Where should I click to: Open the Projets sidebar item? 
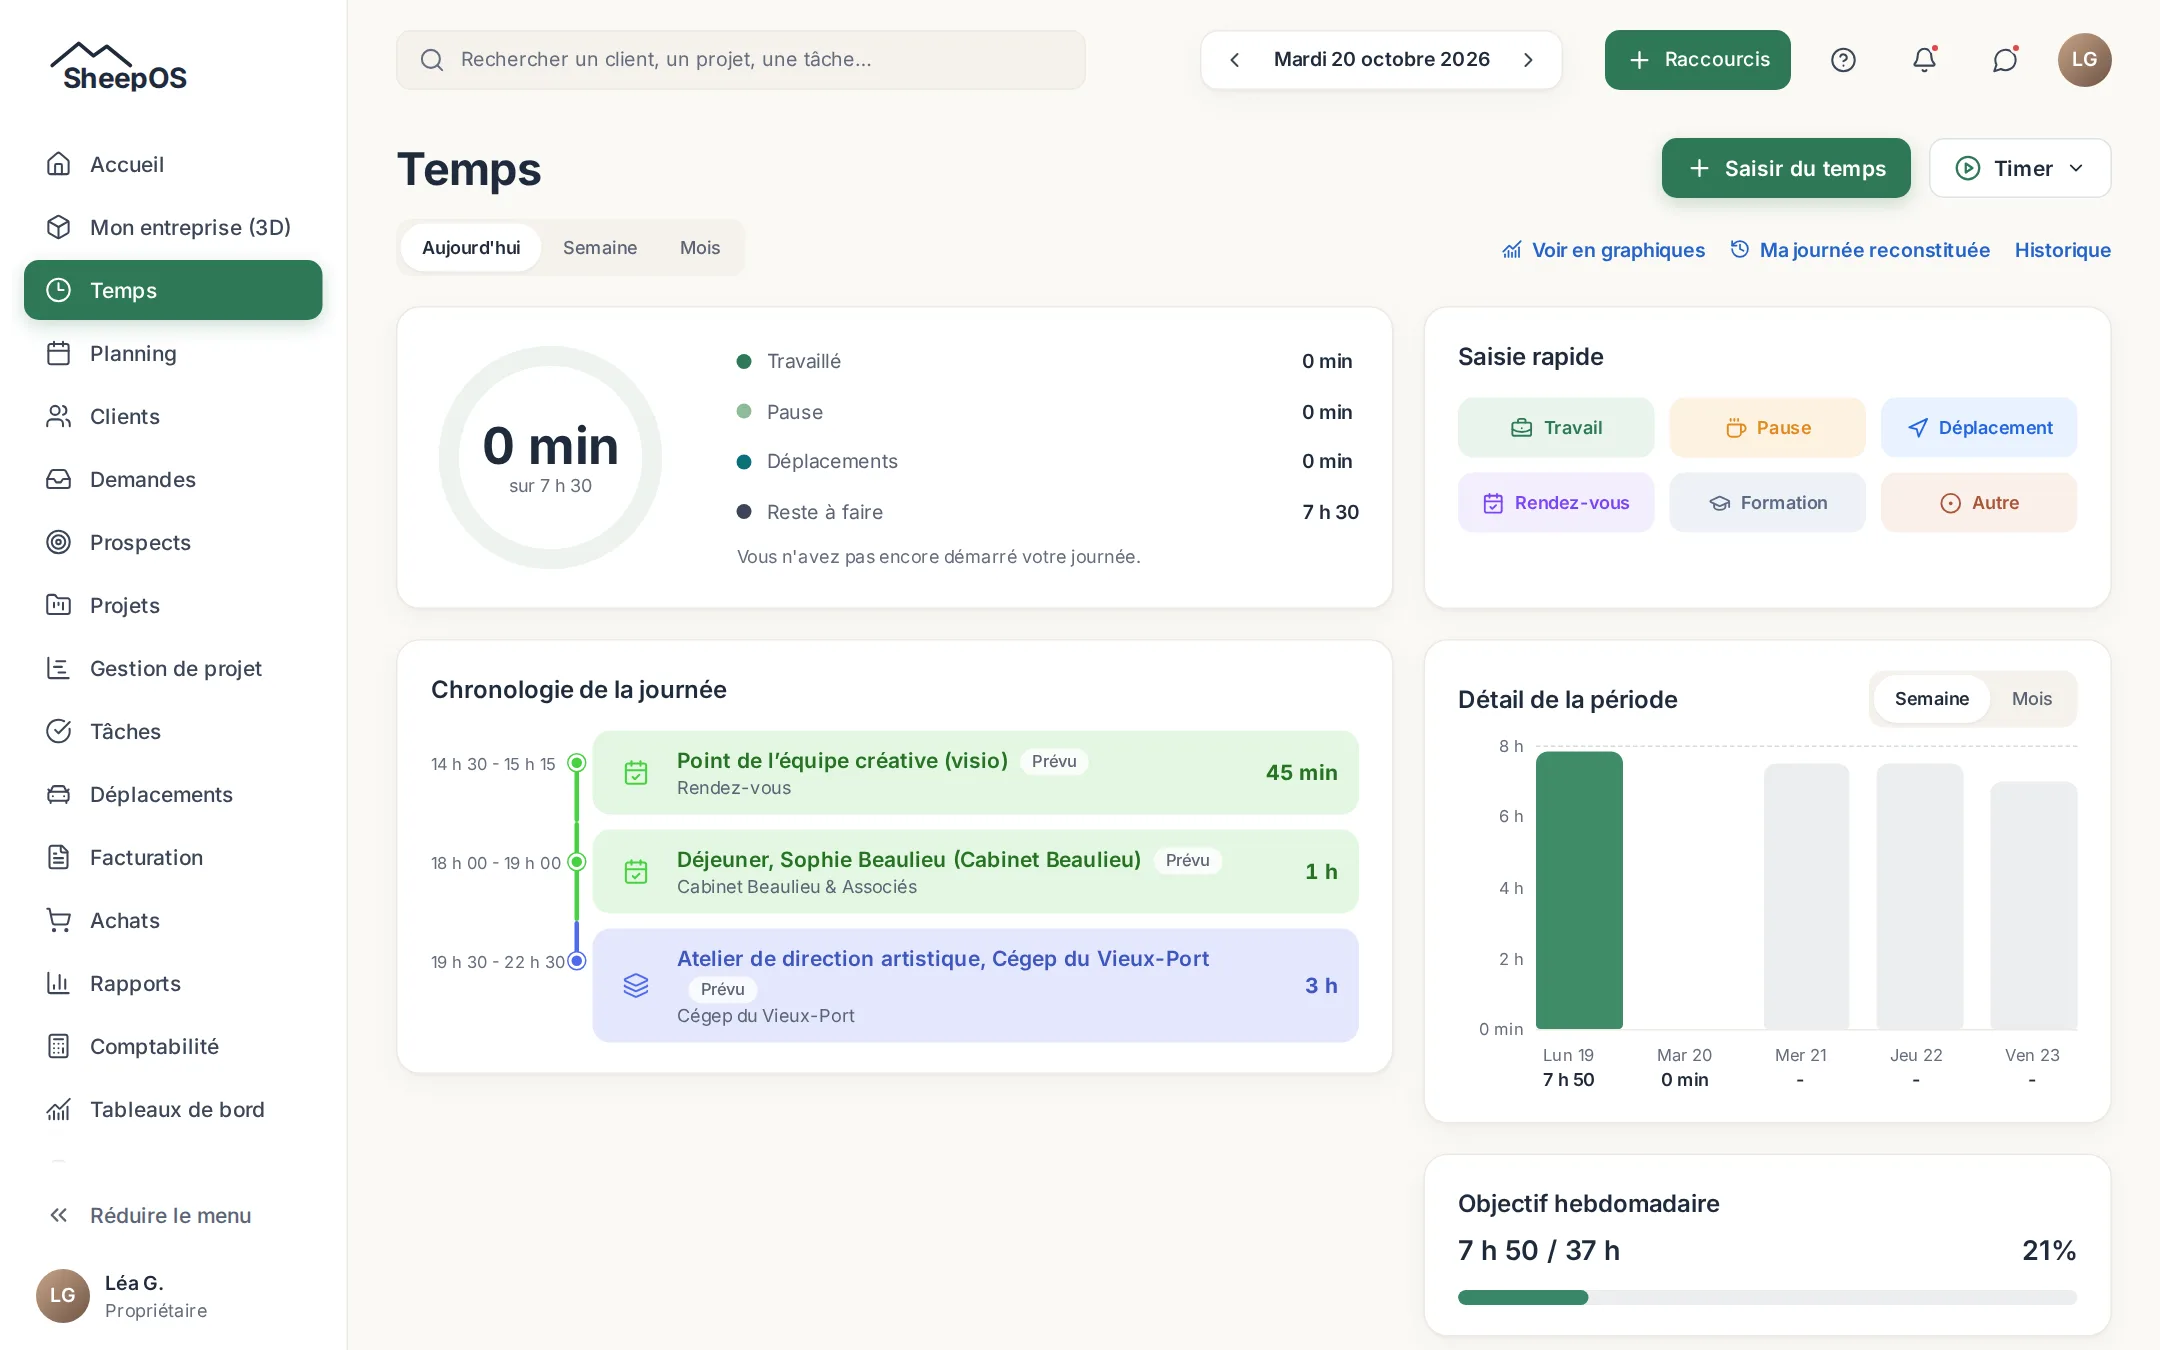173,605
